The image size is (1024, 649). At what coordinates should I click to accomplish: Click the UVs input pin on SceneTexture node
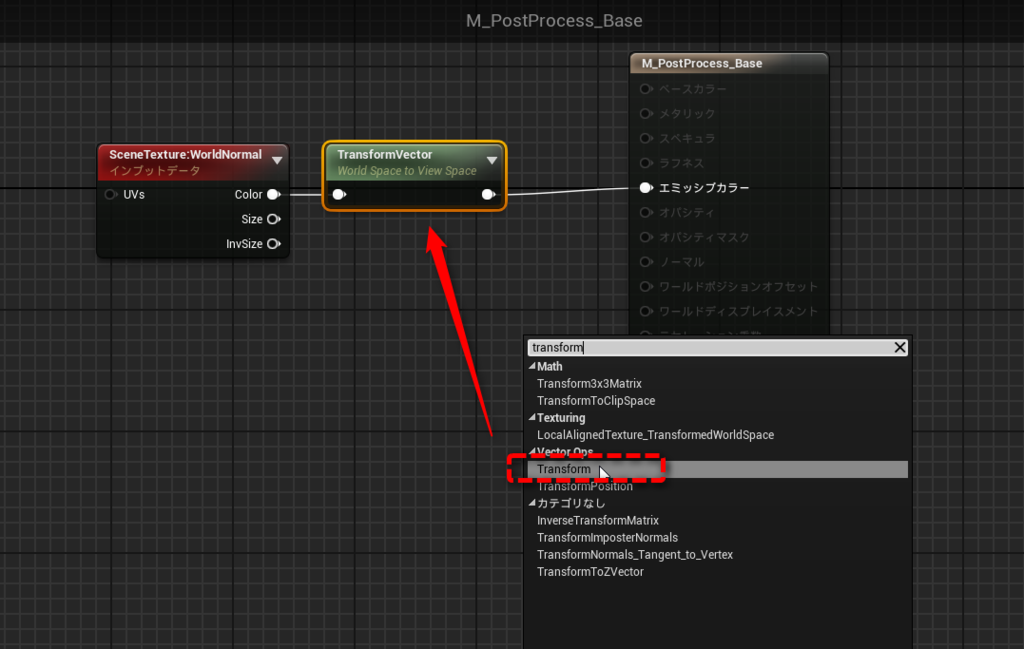pos(111,195)
